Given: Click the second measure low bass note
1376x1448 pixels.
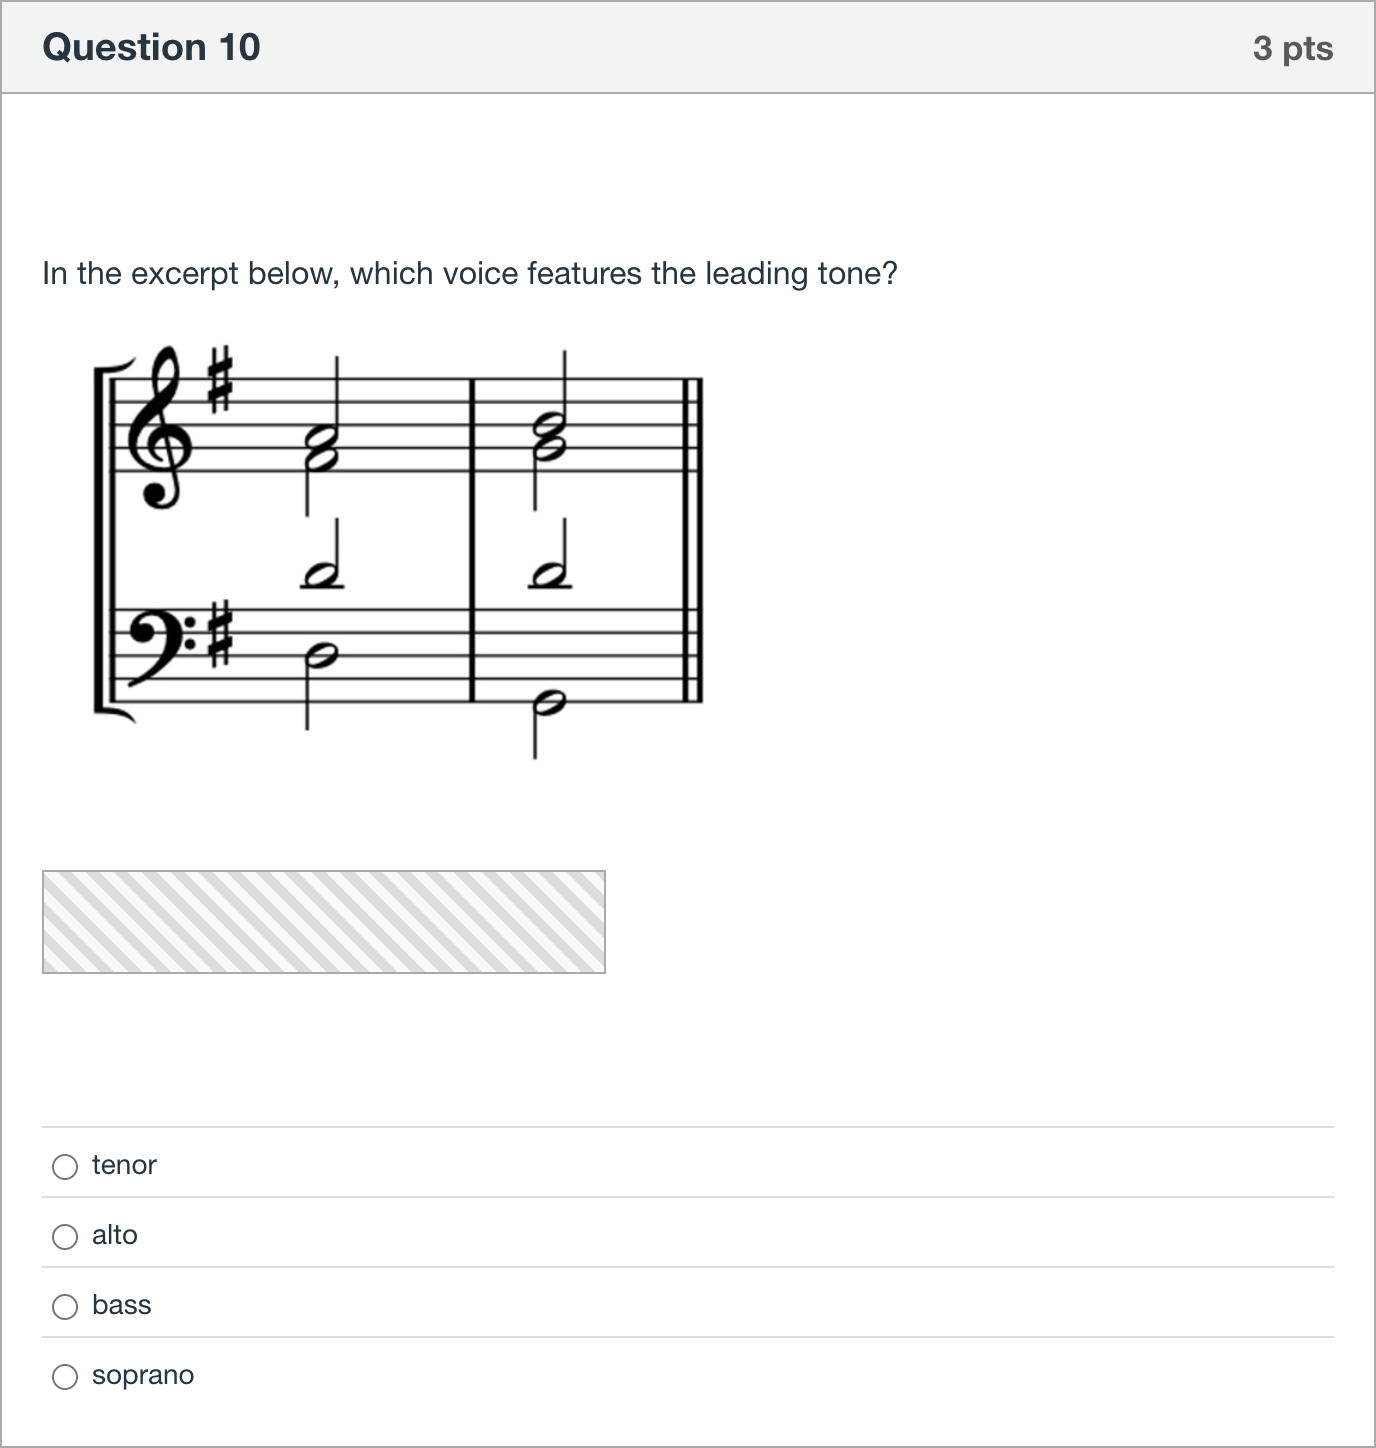Looking at the screenshot, I should coord(547,707).
